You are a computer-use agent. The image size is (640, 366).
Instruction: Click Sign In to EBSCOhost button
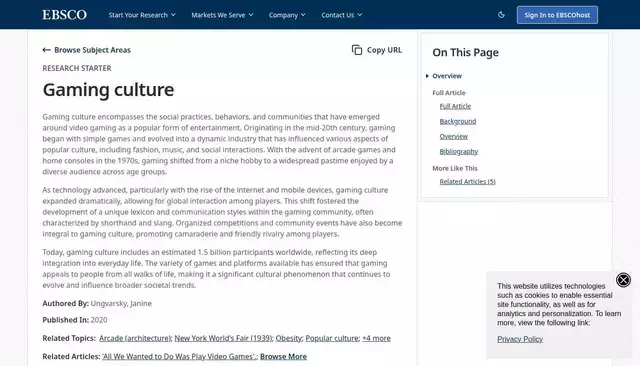[557, 15]
